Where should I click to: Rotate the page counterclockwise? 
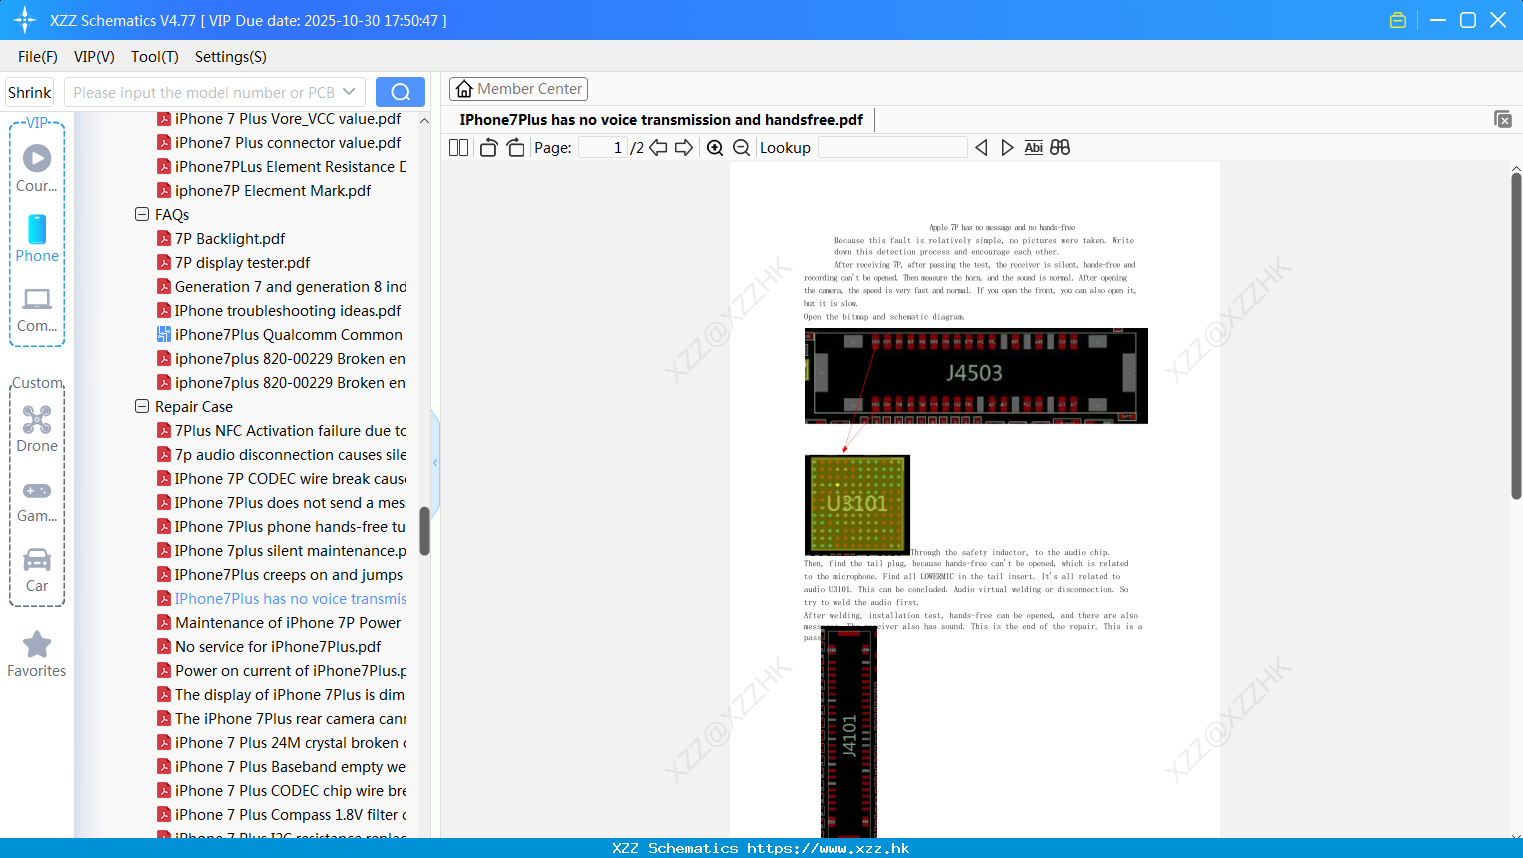pos(489,147)
